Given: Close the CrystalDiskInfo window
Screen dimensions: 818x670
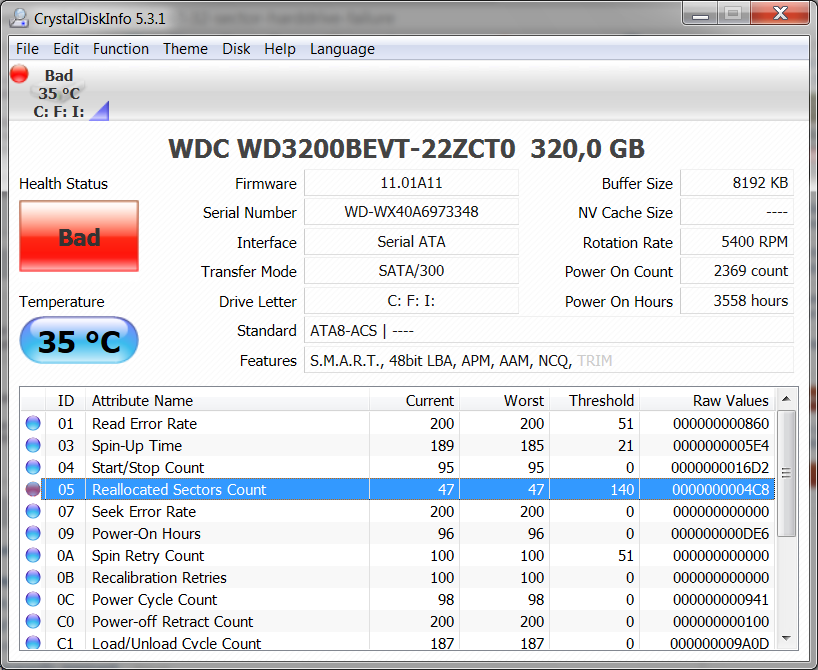Looking at the screenshot, I should pos(780,13).
